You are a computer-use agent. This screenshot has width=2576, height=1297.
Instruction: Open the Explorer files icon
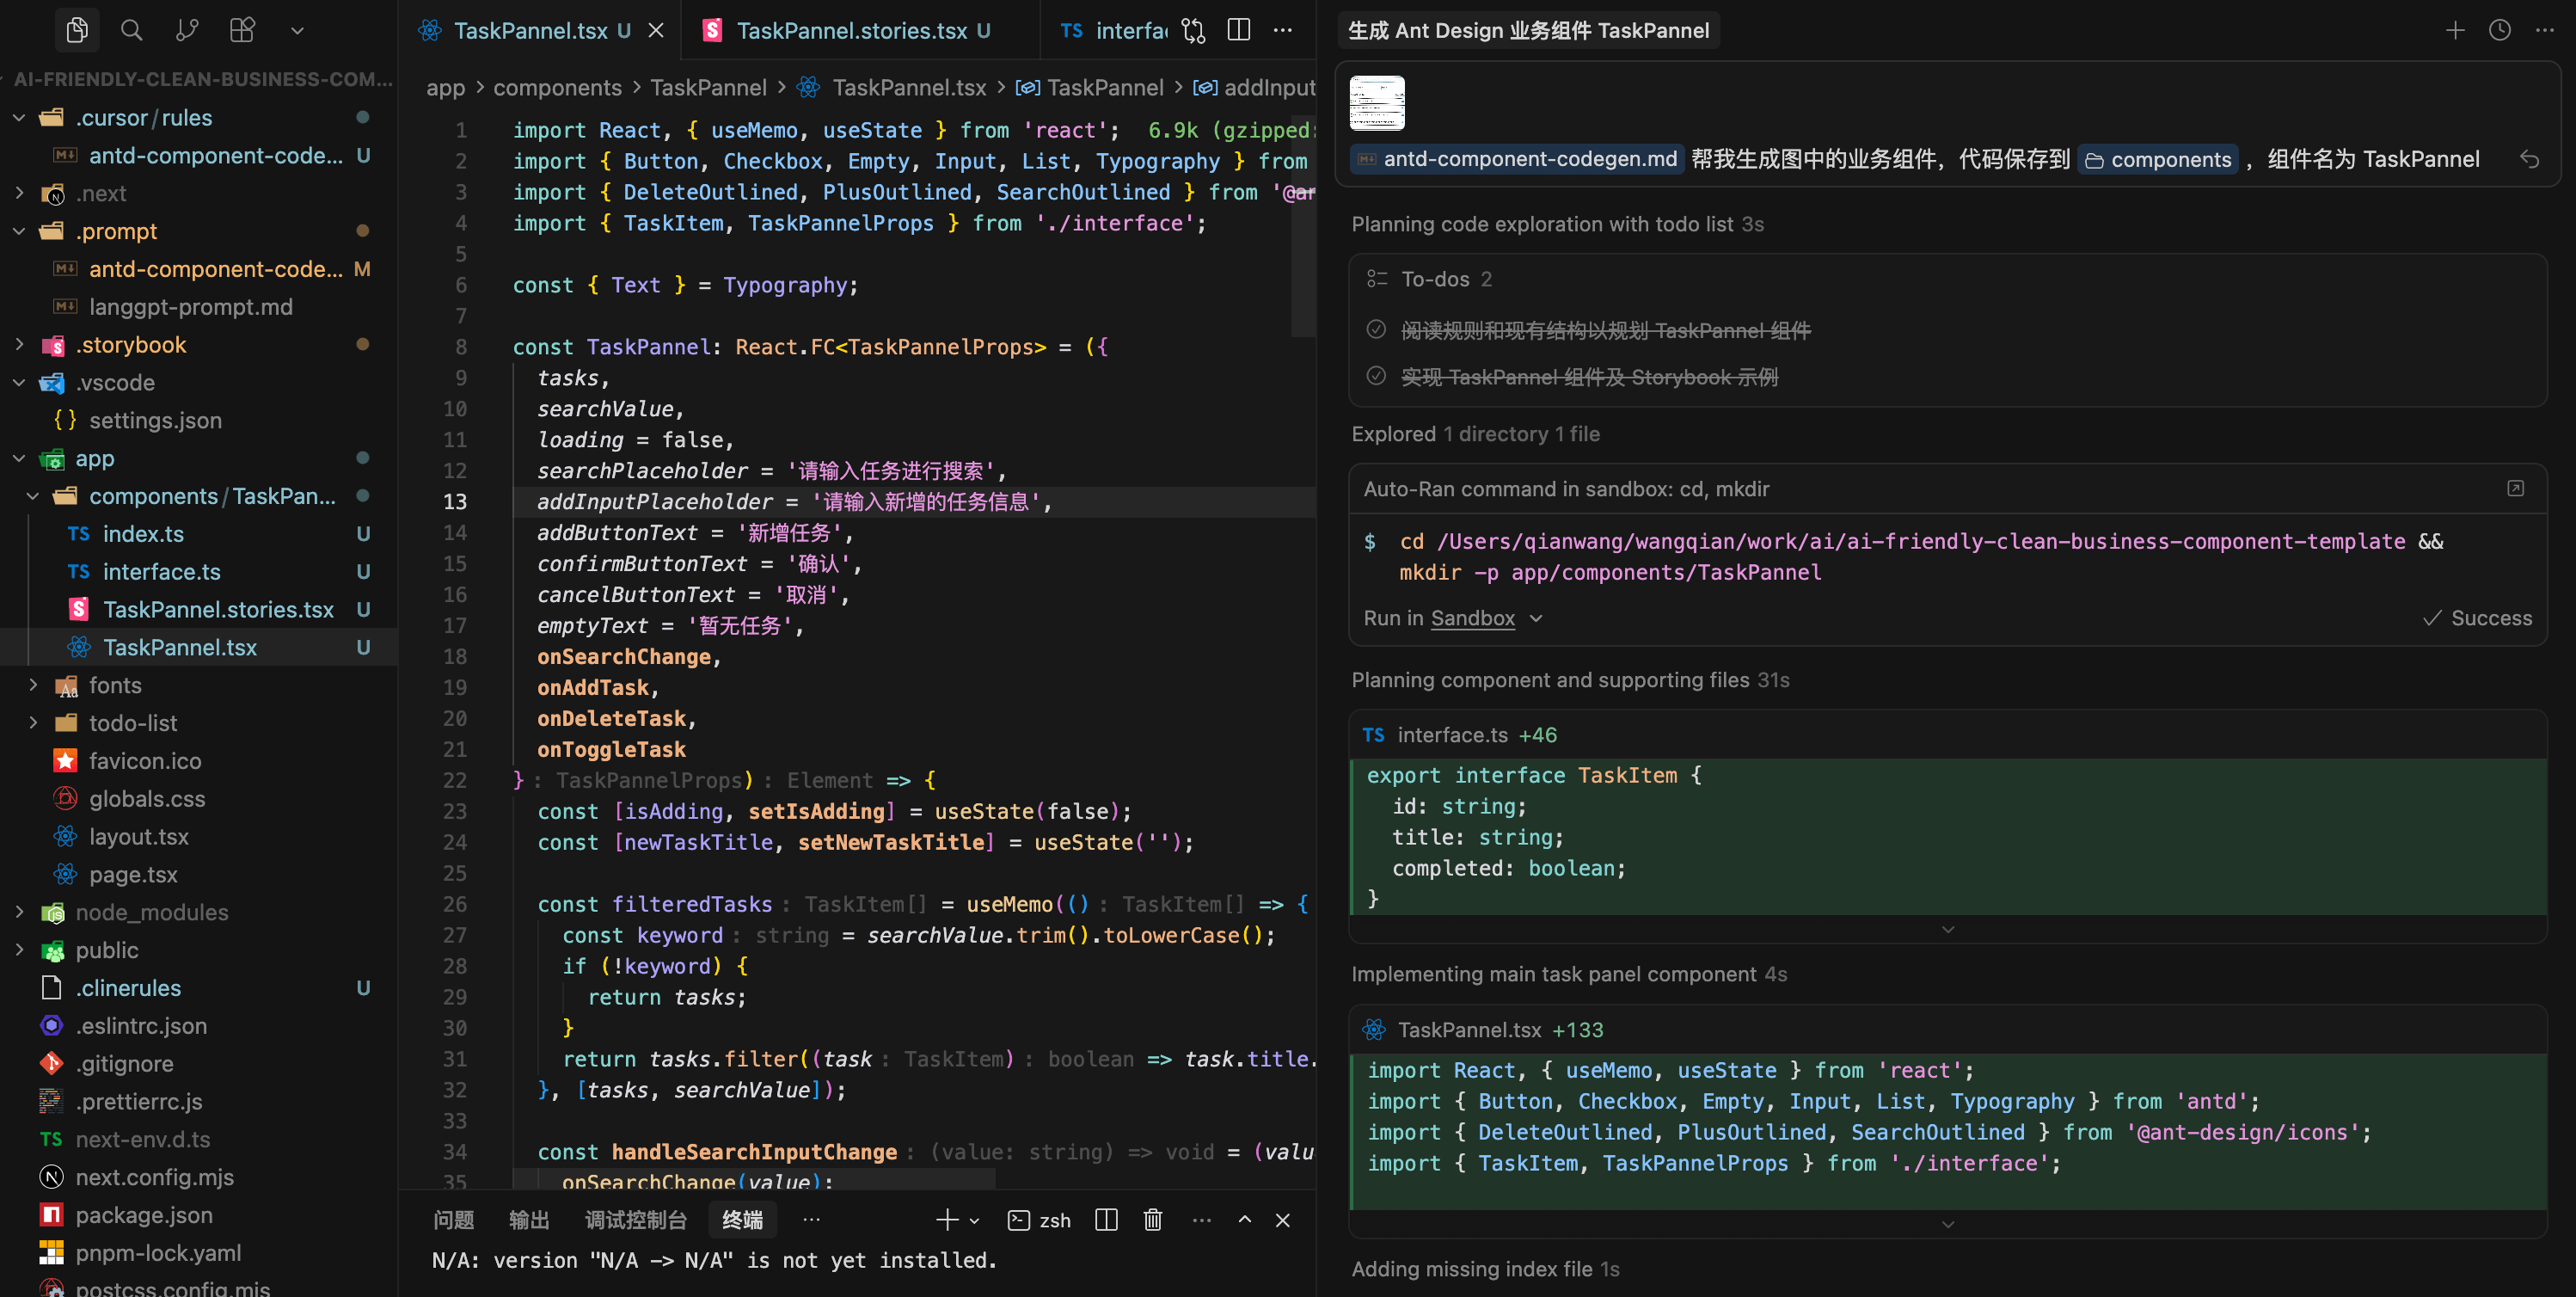(77, 30)
